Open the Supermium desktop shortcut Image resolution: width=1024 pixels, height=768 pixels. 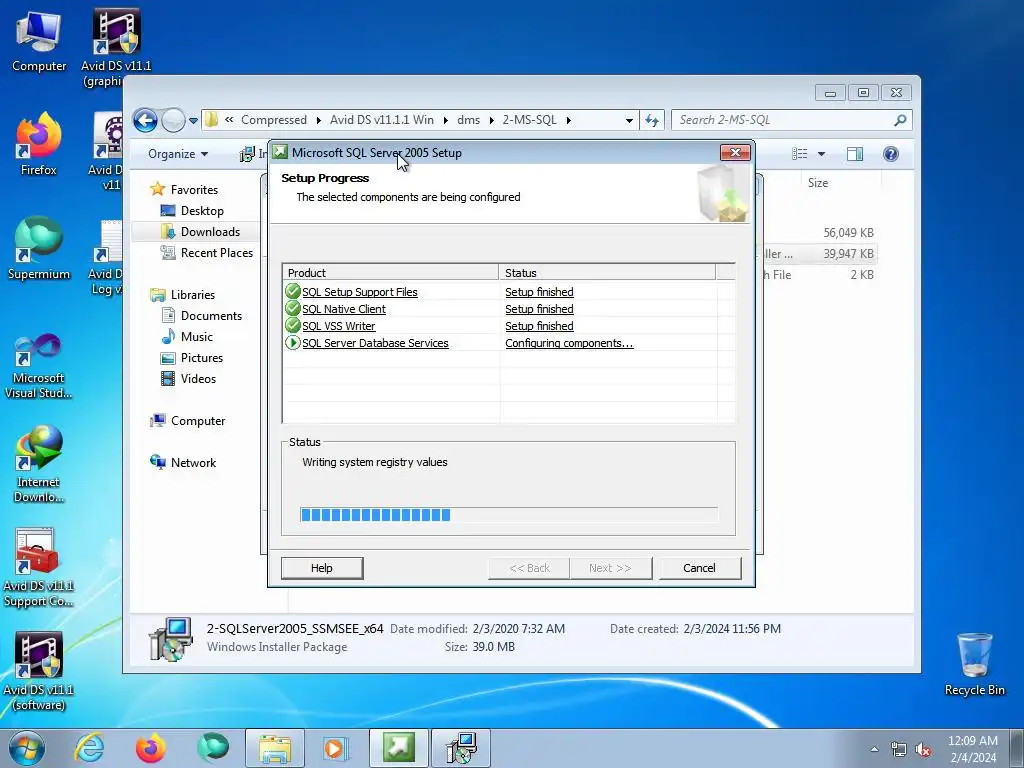tap(39, 249)
